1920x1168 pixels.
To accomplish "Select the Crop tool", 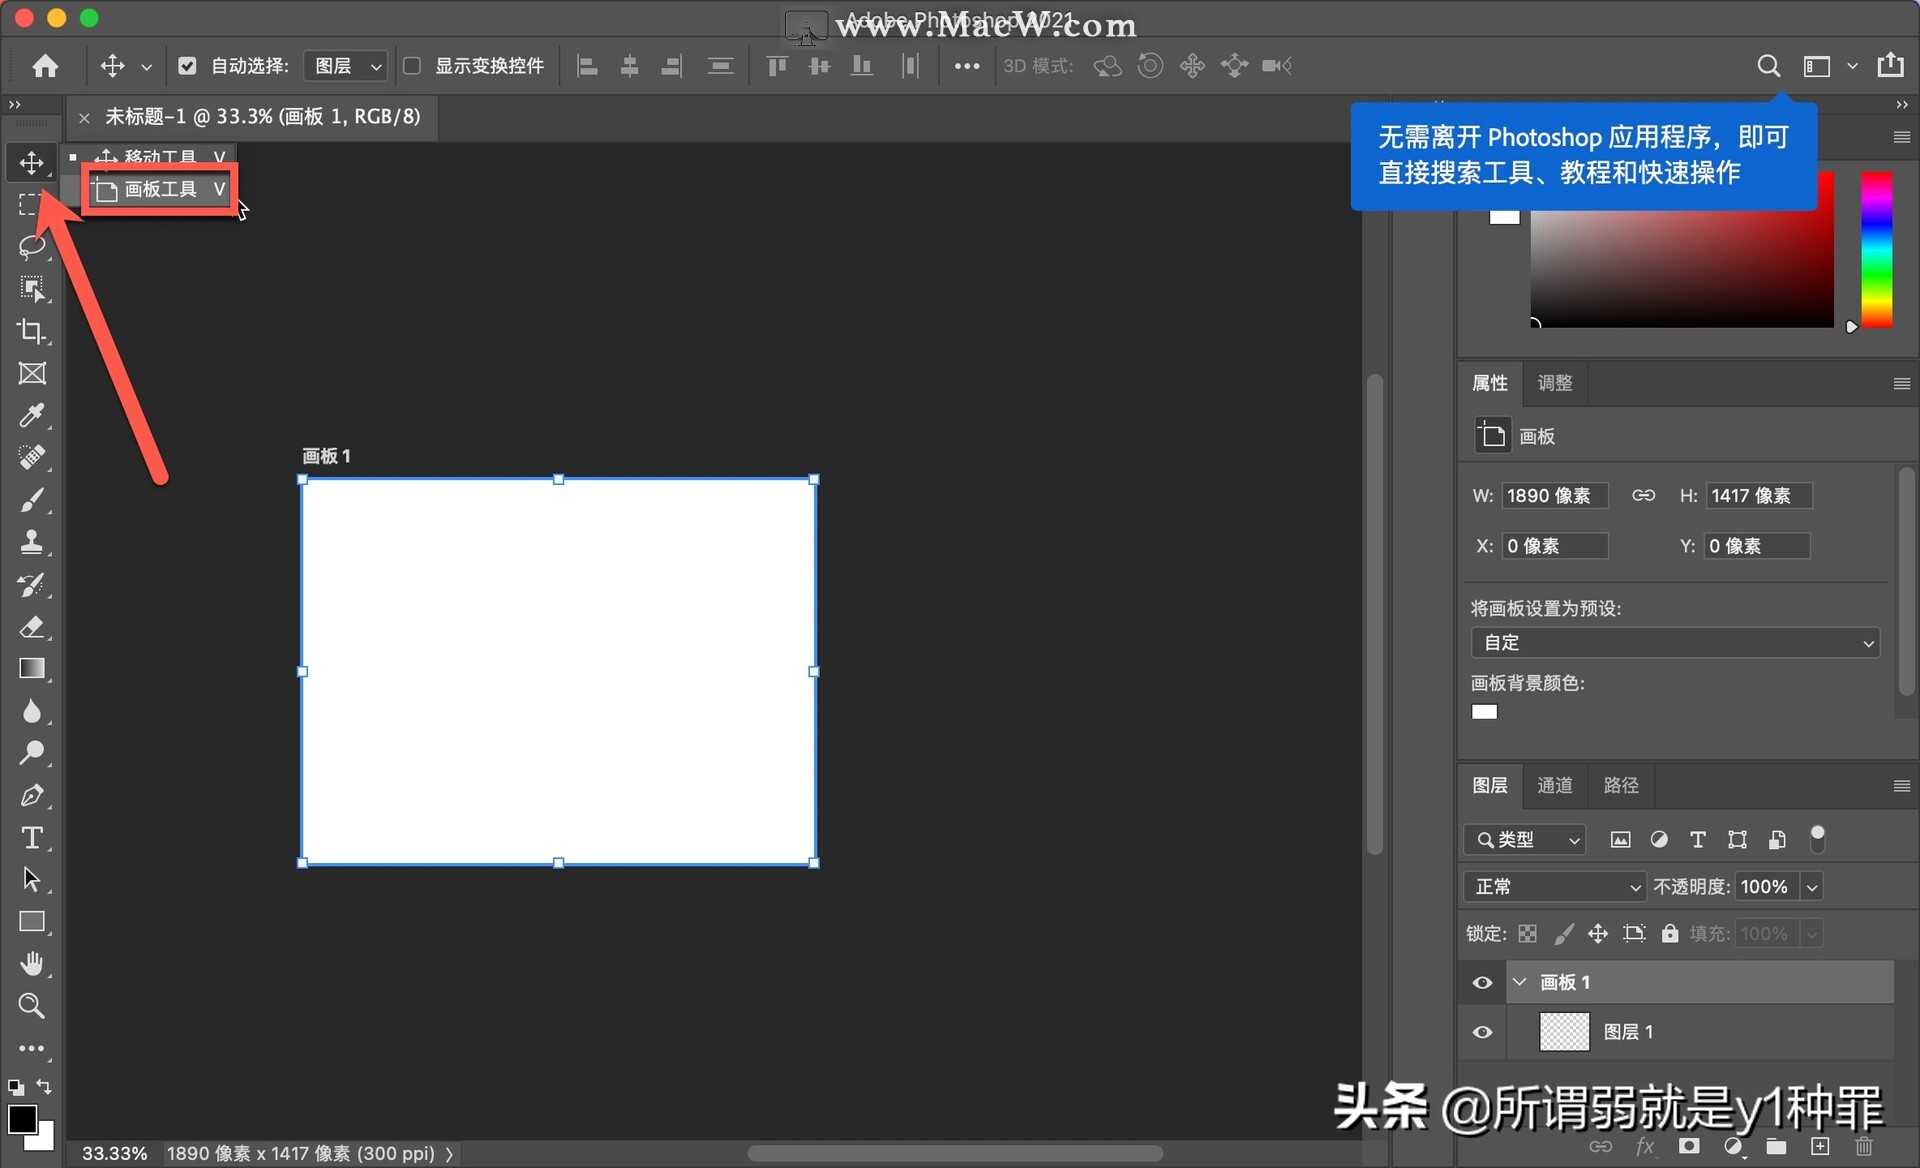I will pyautogui.click(x=33, y=331).
